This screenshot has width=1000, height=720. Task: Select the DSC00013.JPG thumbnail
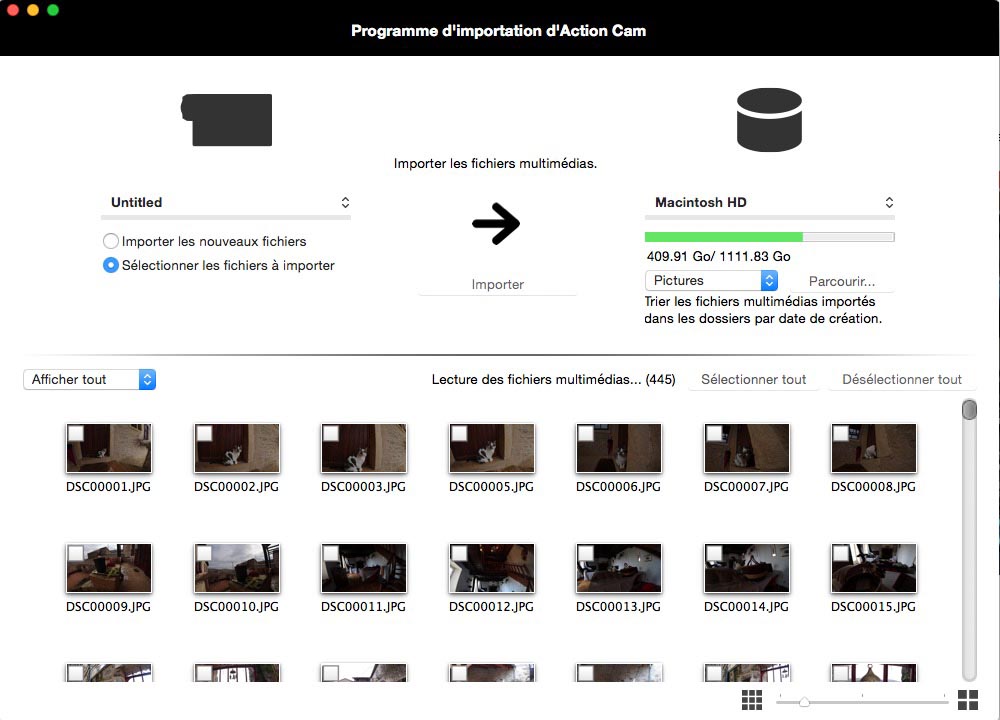(x=619, y=568)
